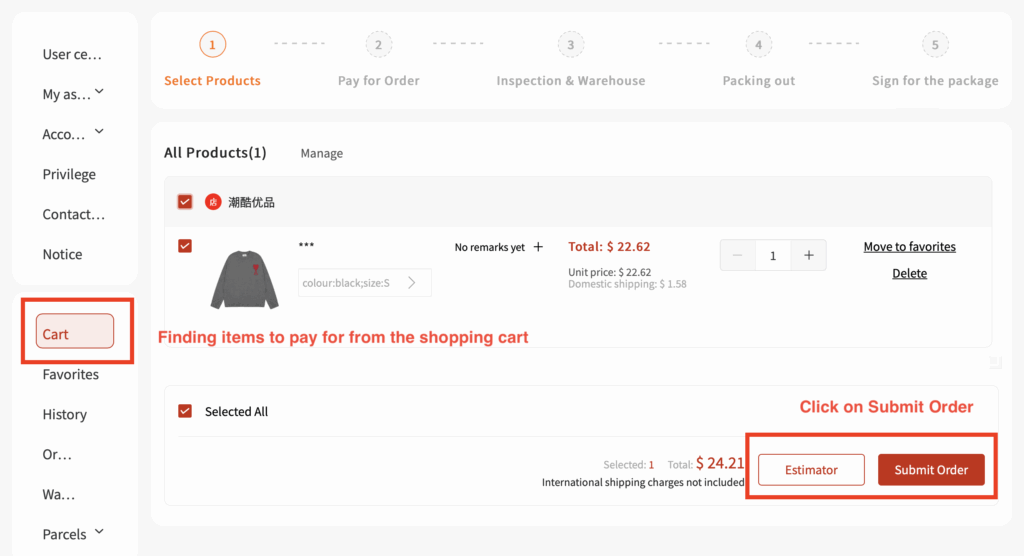Decrease quantity with minus button

[737, 255]
